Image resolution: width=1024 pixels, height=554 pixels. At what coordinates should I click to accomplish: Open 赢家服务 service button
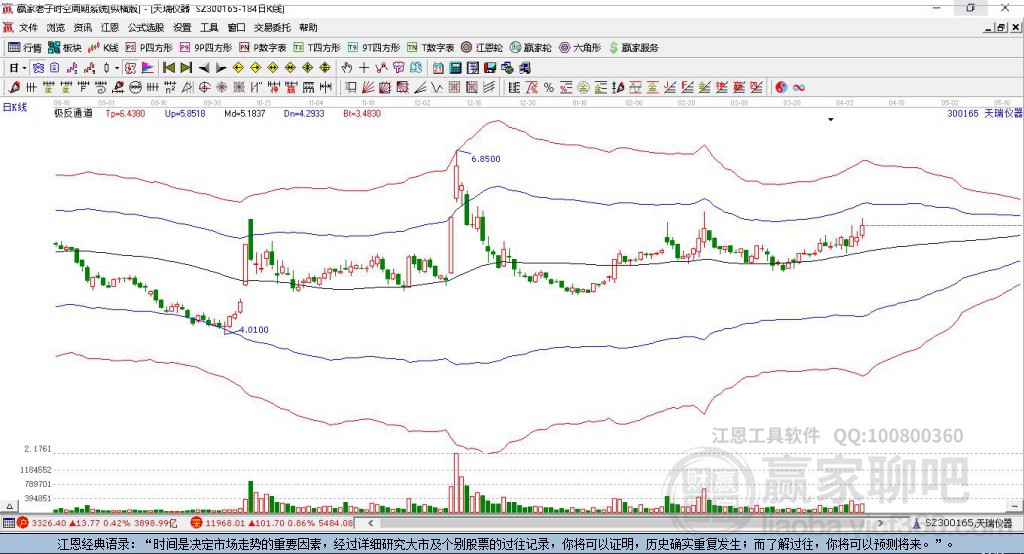pyautogui.click(x=633, y=48)
